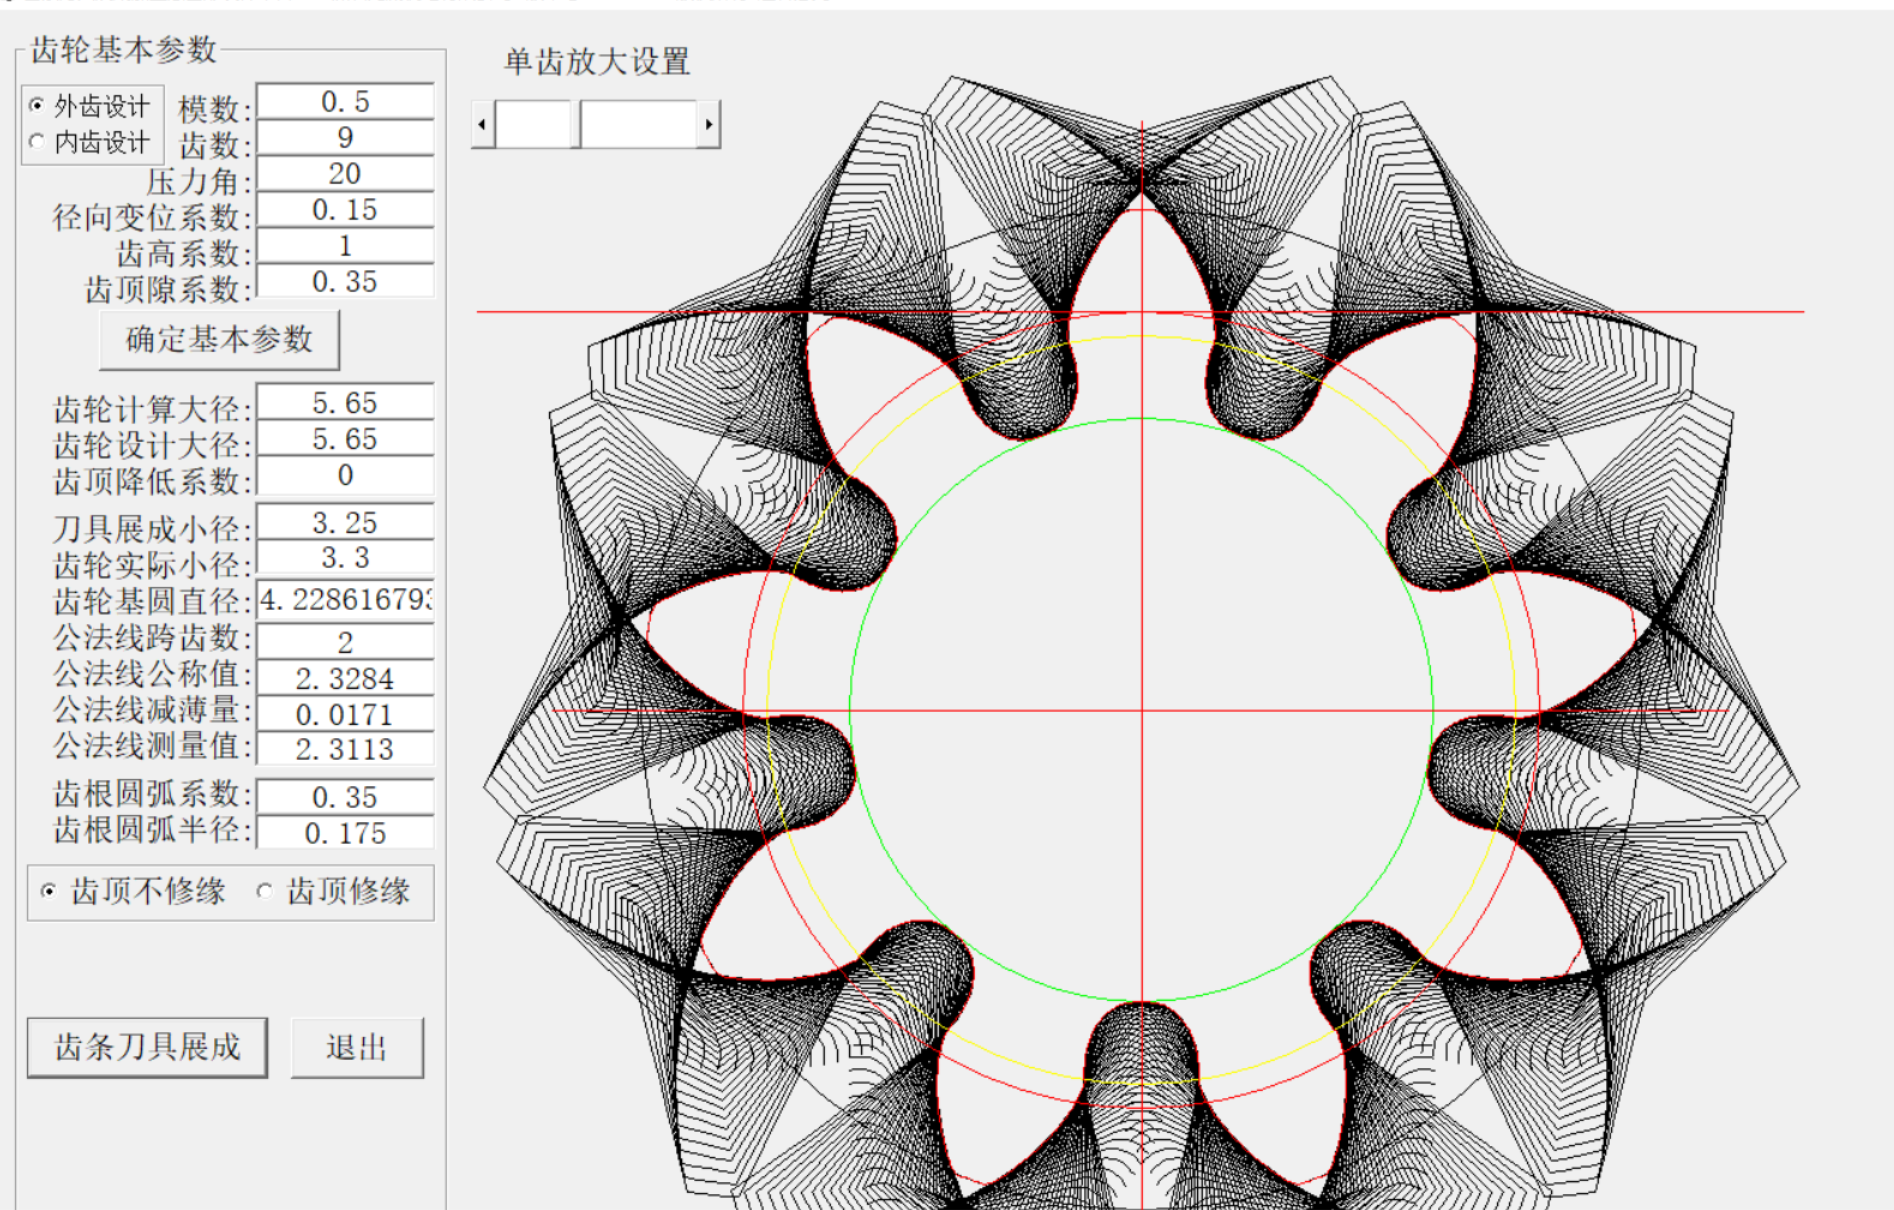Click 公法线公称值 field
Image resolution: width=1894 pixels, height=1210 pixels.
[x=345, y=678]
